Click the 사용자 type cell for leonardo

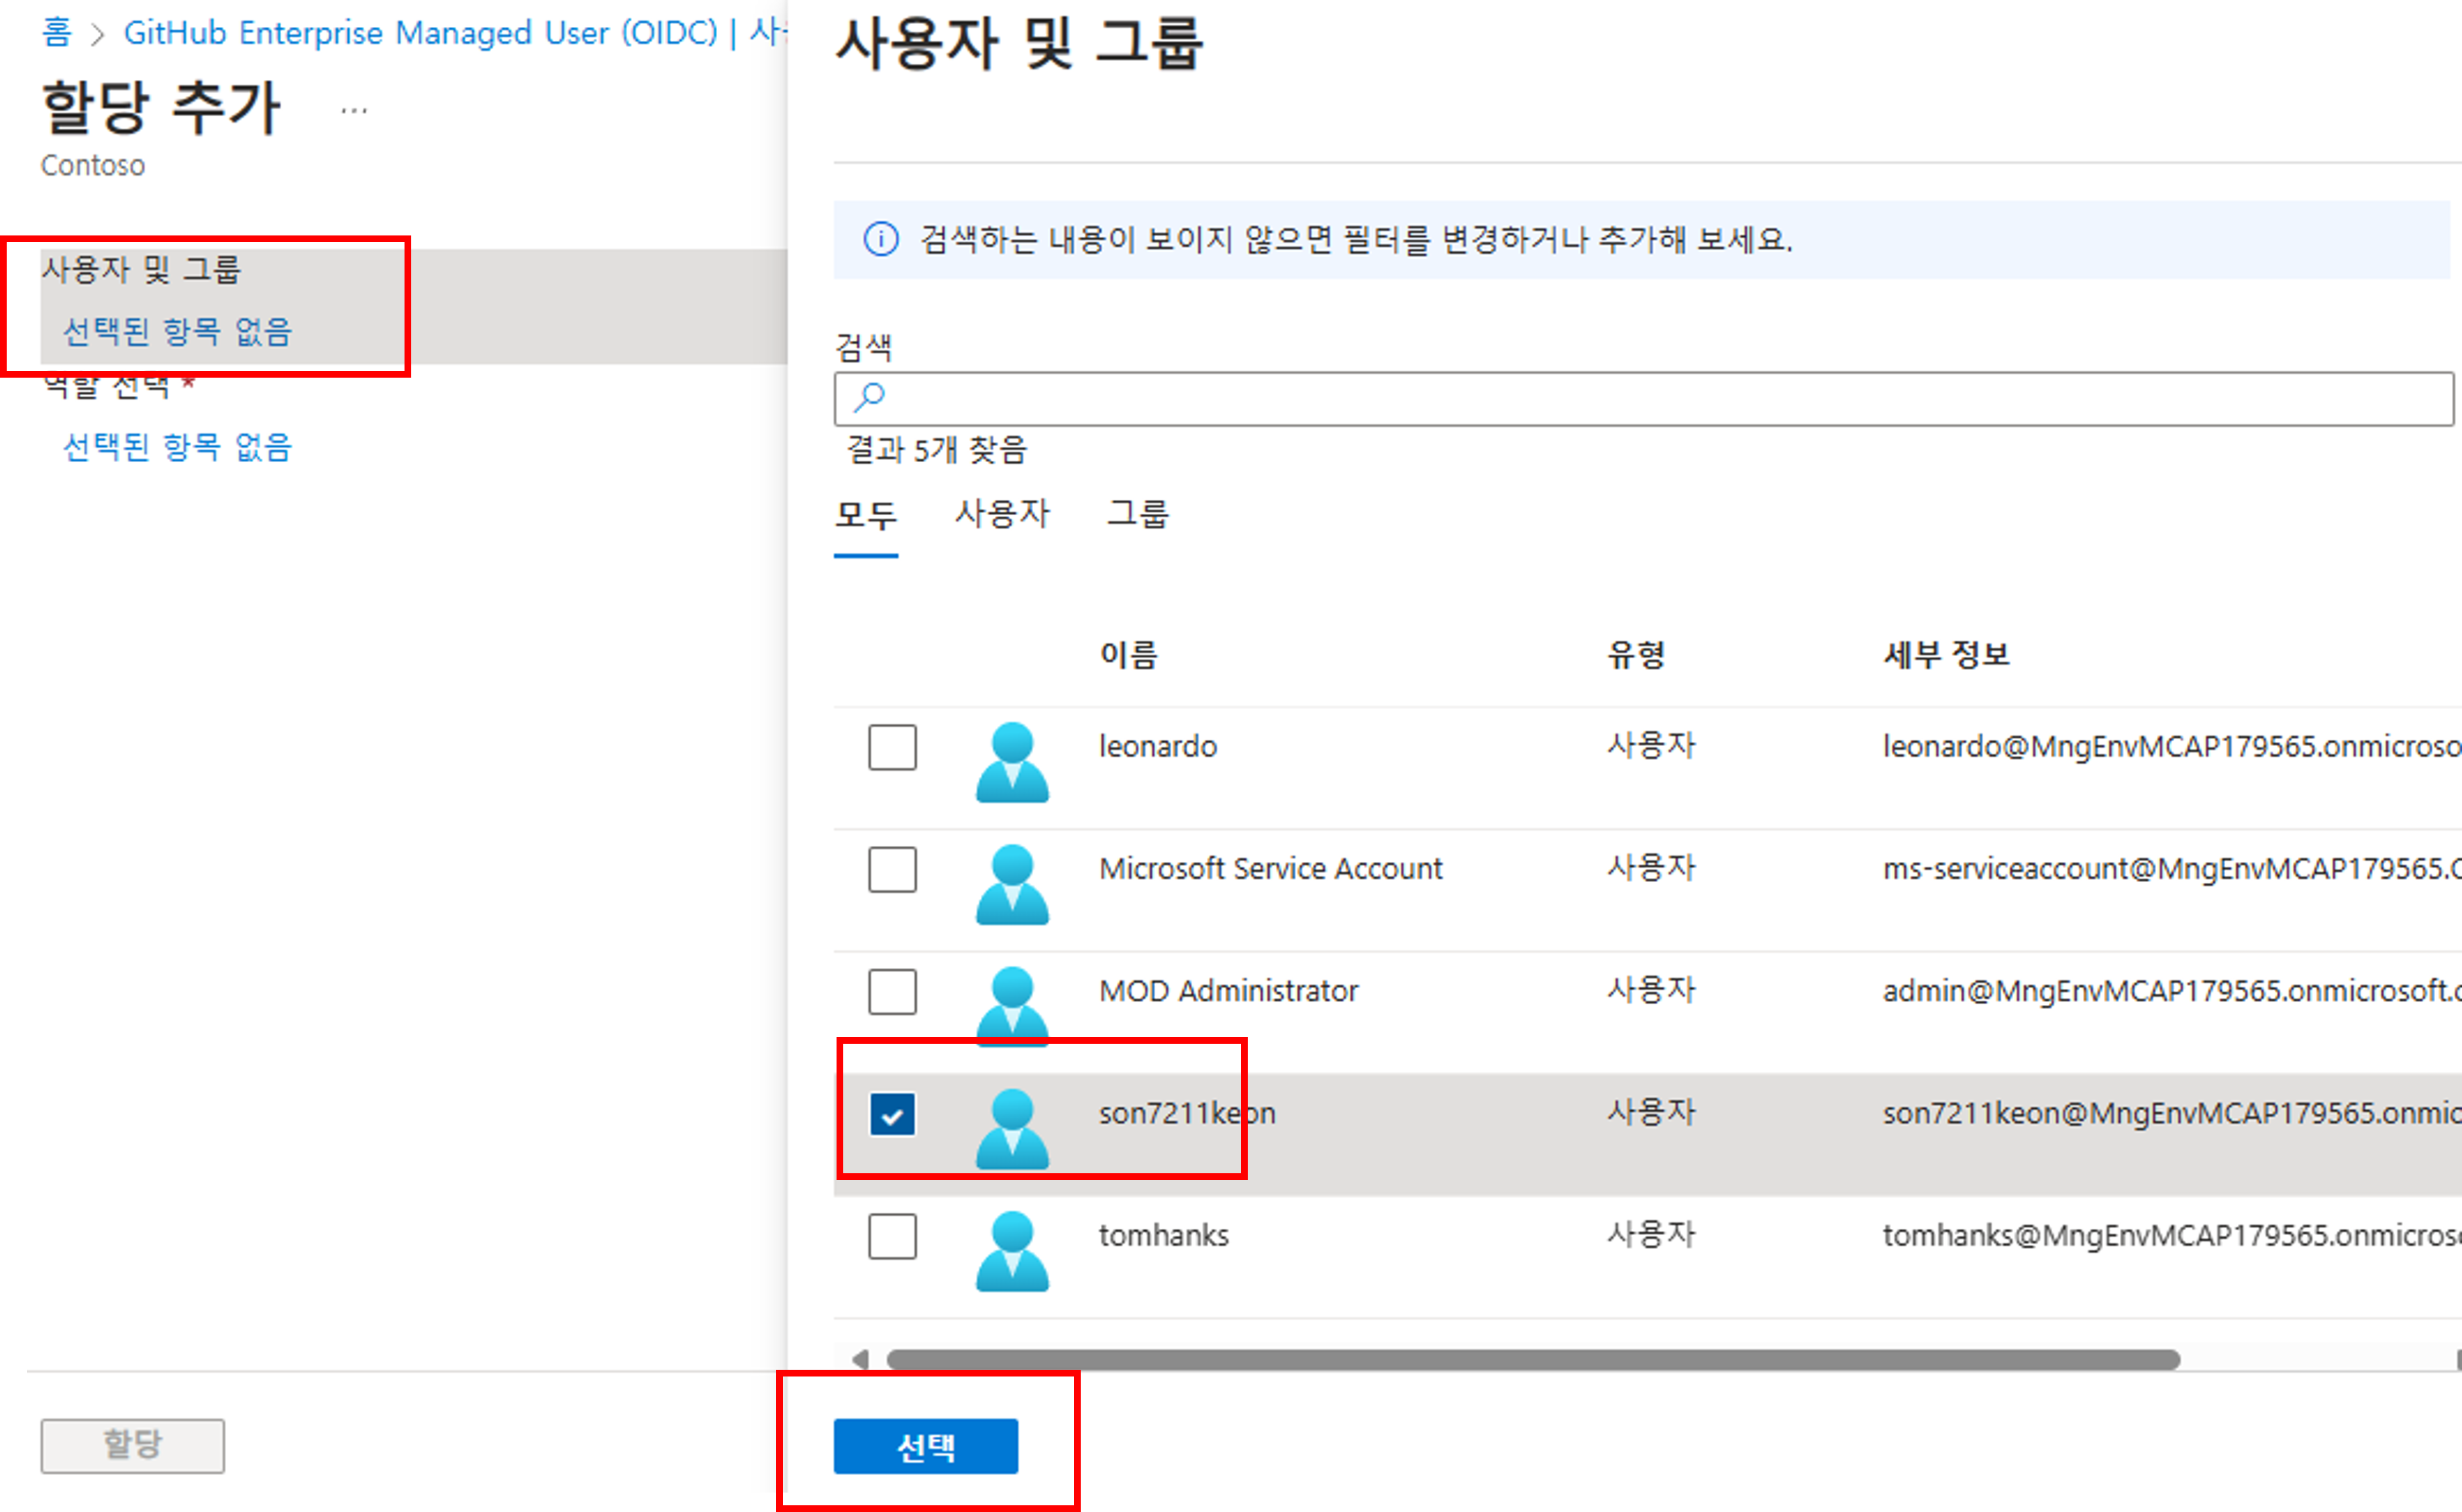[x=1651, y=745]
